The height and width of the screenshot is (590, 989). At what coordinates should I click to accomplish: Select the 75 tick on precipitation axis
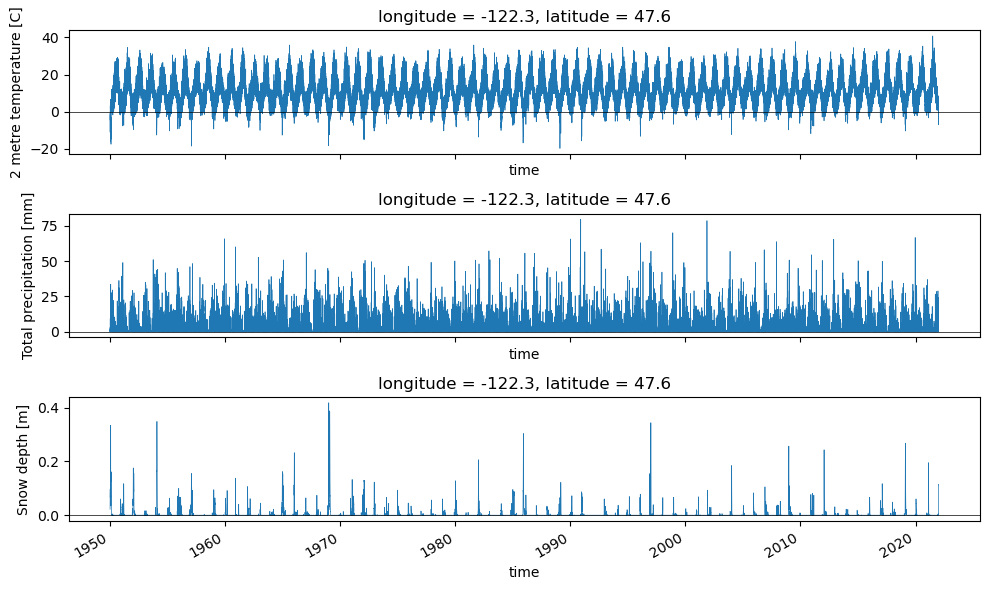(51, 227)
